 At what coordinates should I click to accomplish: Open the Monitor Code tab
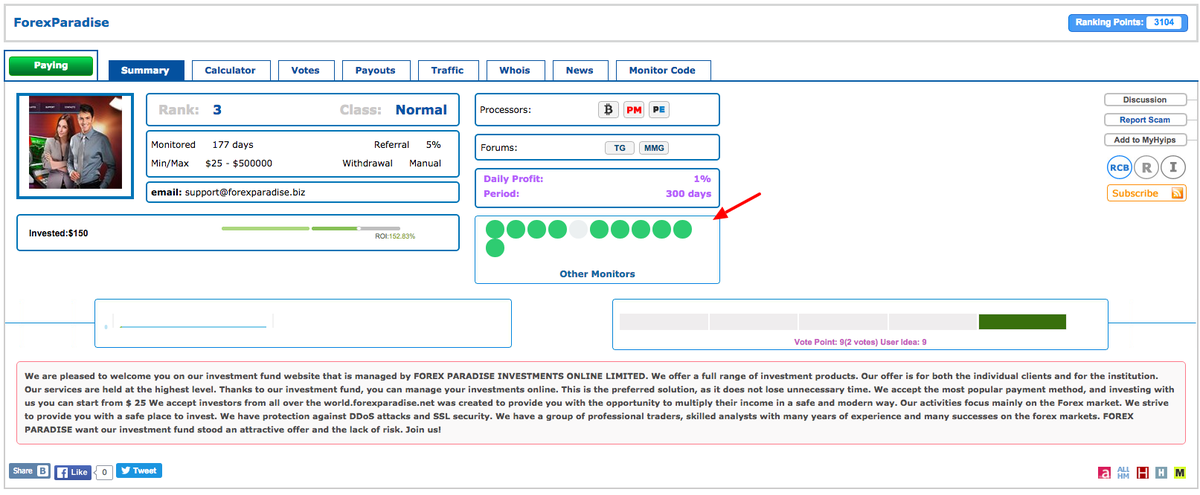point(662,70)
